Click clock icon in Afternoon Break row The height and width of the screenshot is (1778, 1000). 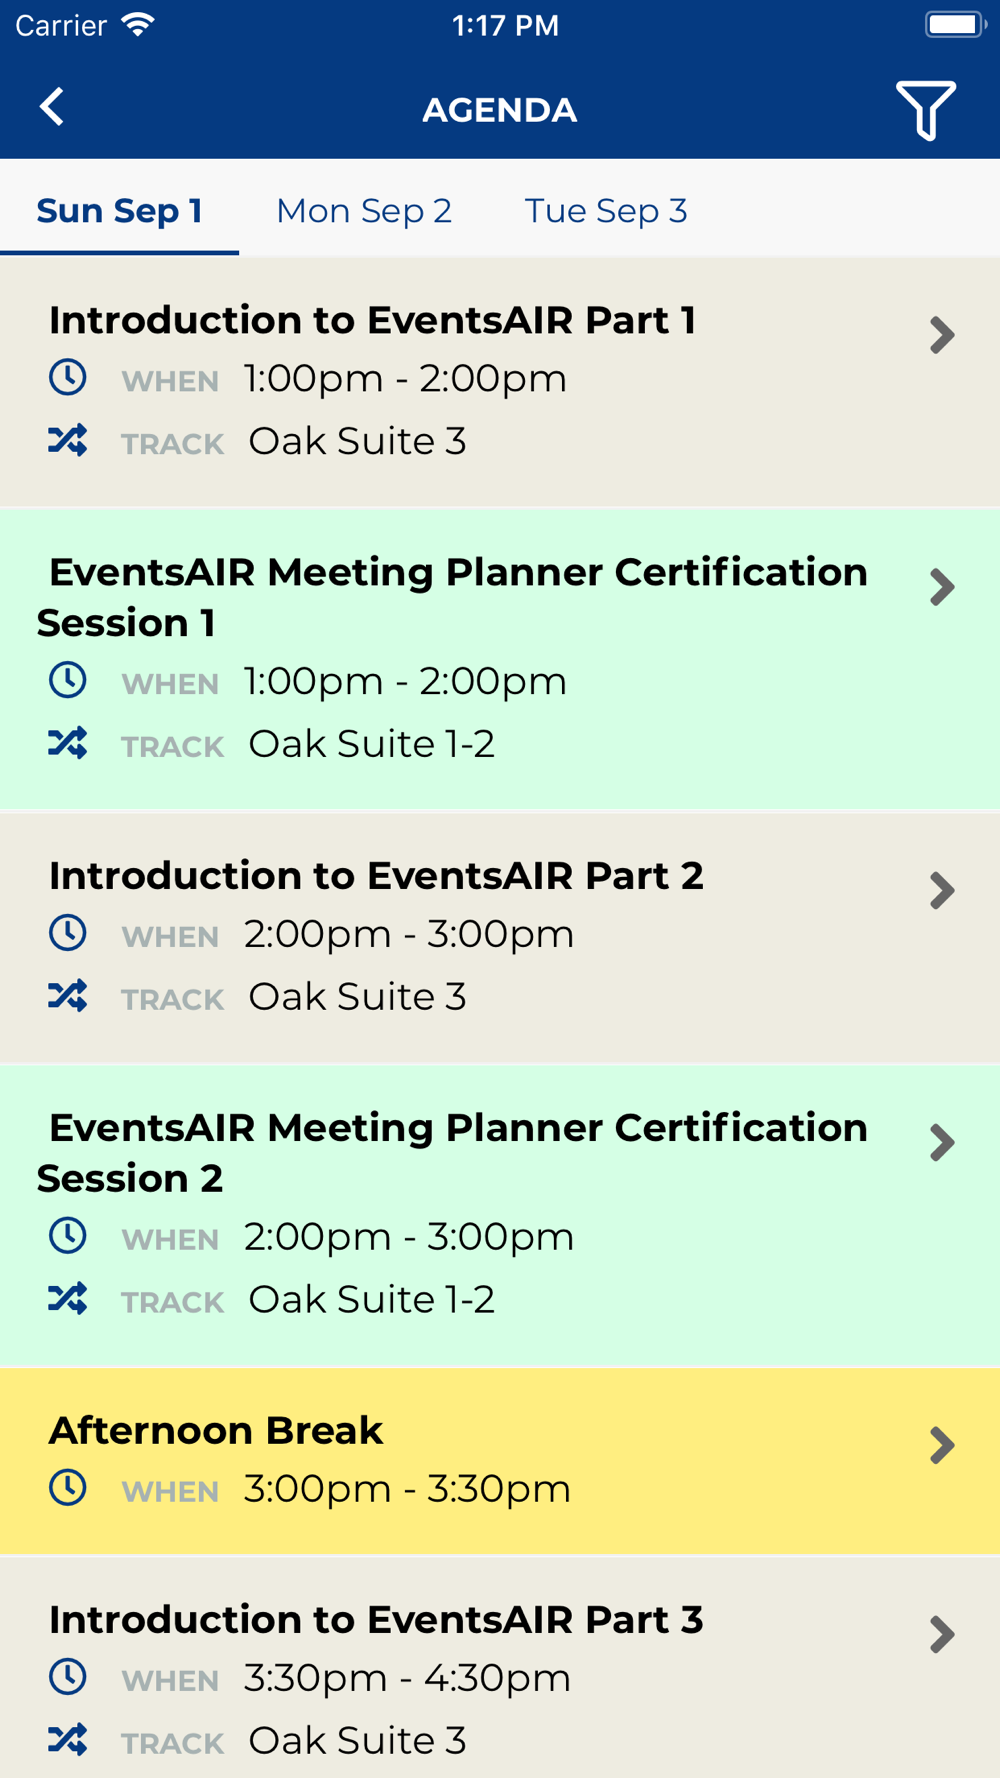pyautogui.click(x=68, y=1488)
